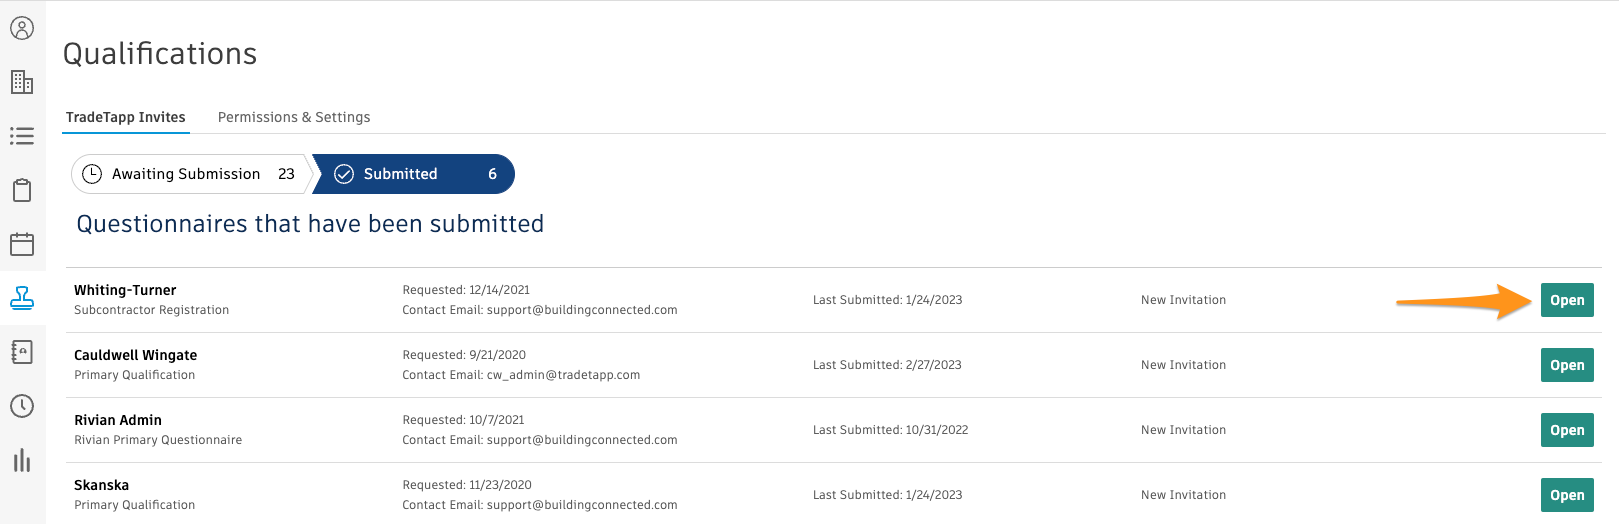Screen dimensions: 1619x524
Task: Click the clock history icon in sidebar
Action: point(22,406)
